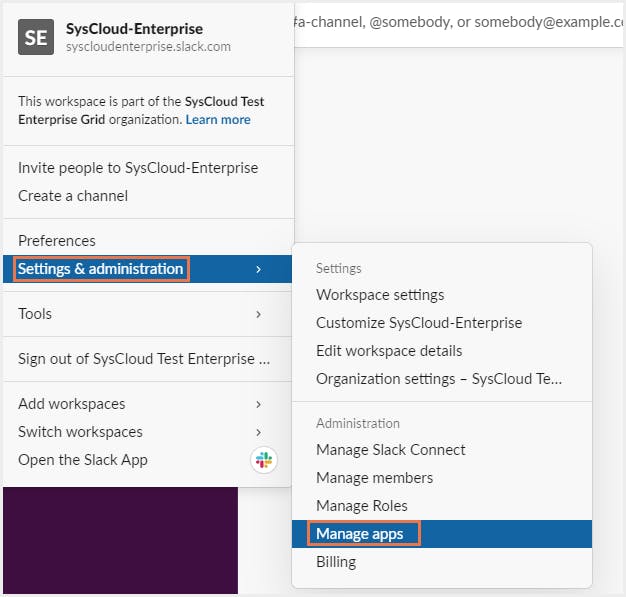Choose Customize SysCloud-Enterprise

[x=419, y=323]
